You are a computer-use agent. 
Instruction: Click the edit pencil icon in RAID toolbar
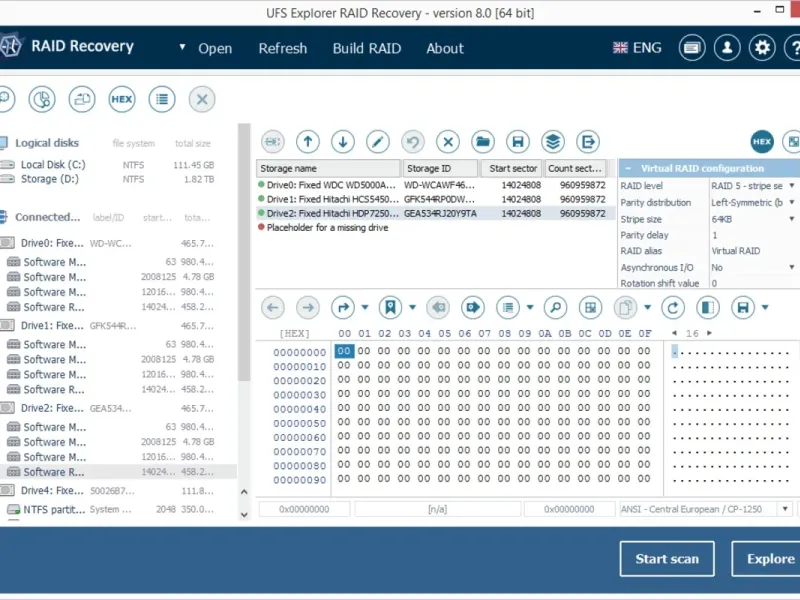(x=378, y=142)
